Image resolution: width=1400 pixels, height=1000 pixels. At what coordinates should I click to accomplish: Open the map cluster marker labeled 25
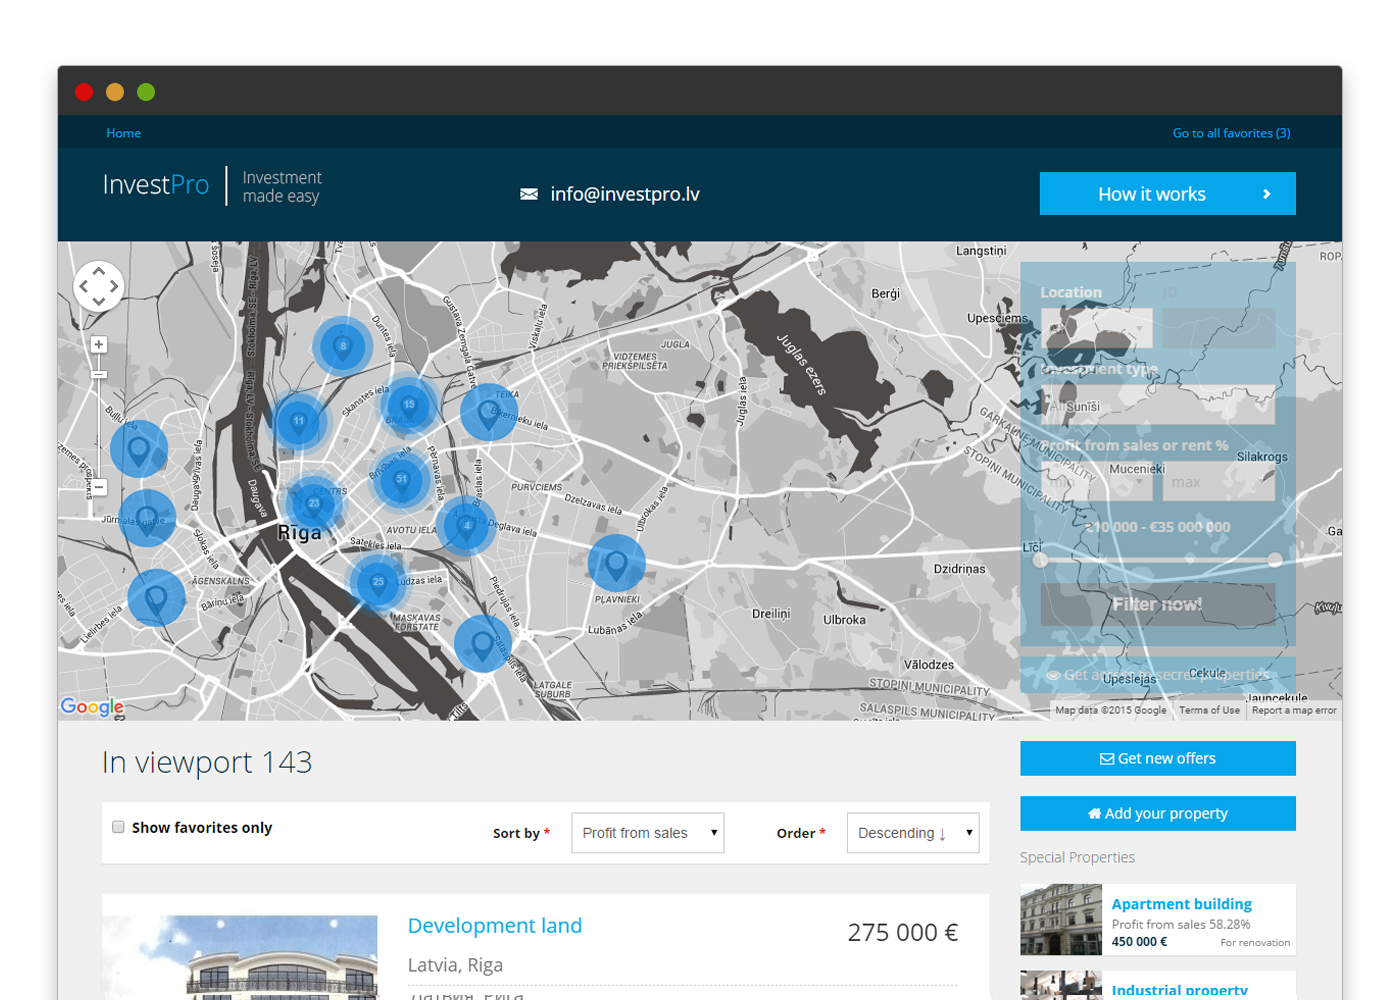coord(378,581)
